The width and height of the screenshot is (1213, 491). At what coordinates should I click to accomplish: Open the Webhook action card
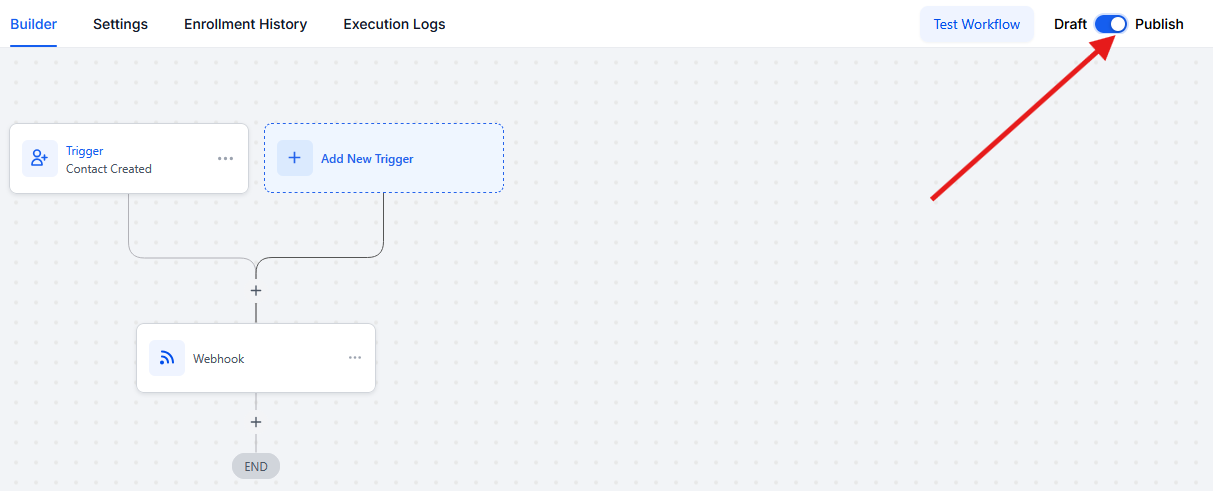click(256, 358)
